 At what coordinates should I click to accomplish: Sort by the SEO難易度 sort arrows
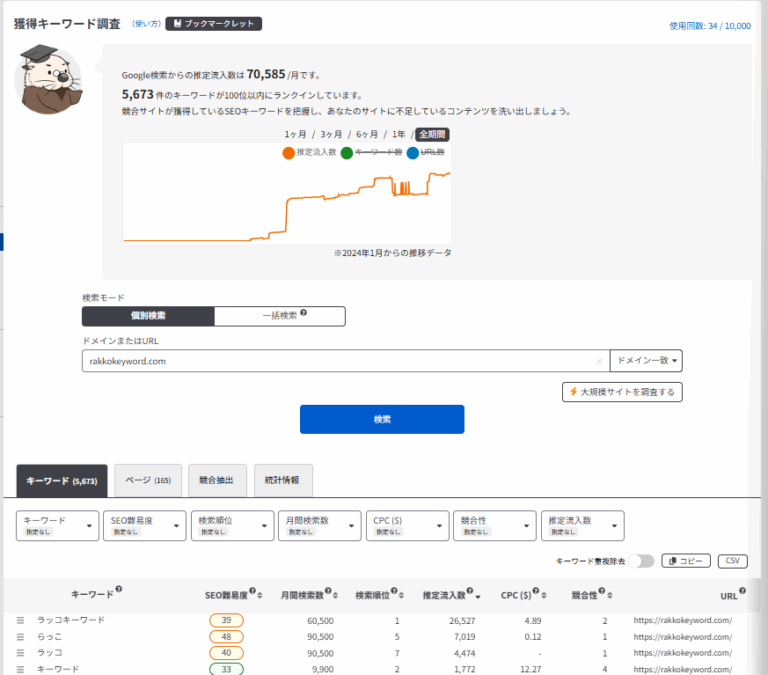[260, 596]
